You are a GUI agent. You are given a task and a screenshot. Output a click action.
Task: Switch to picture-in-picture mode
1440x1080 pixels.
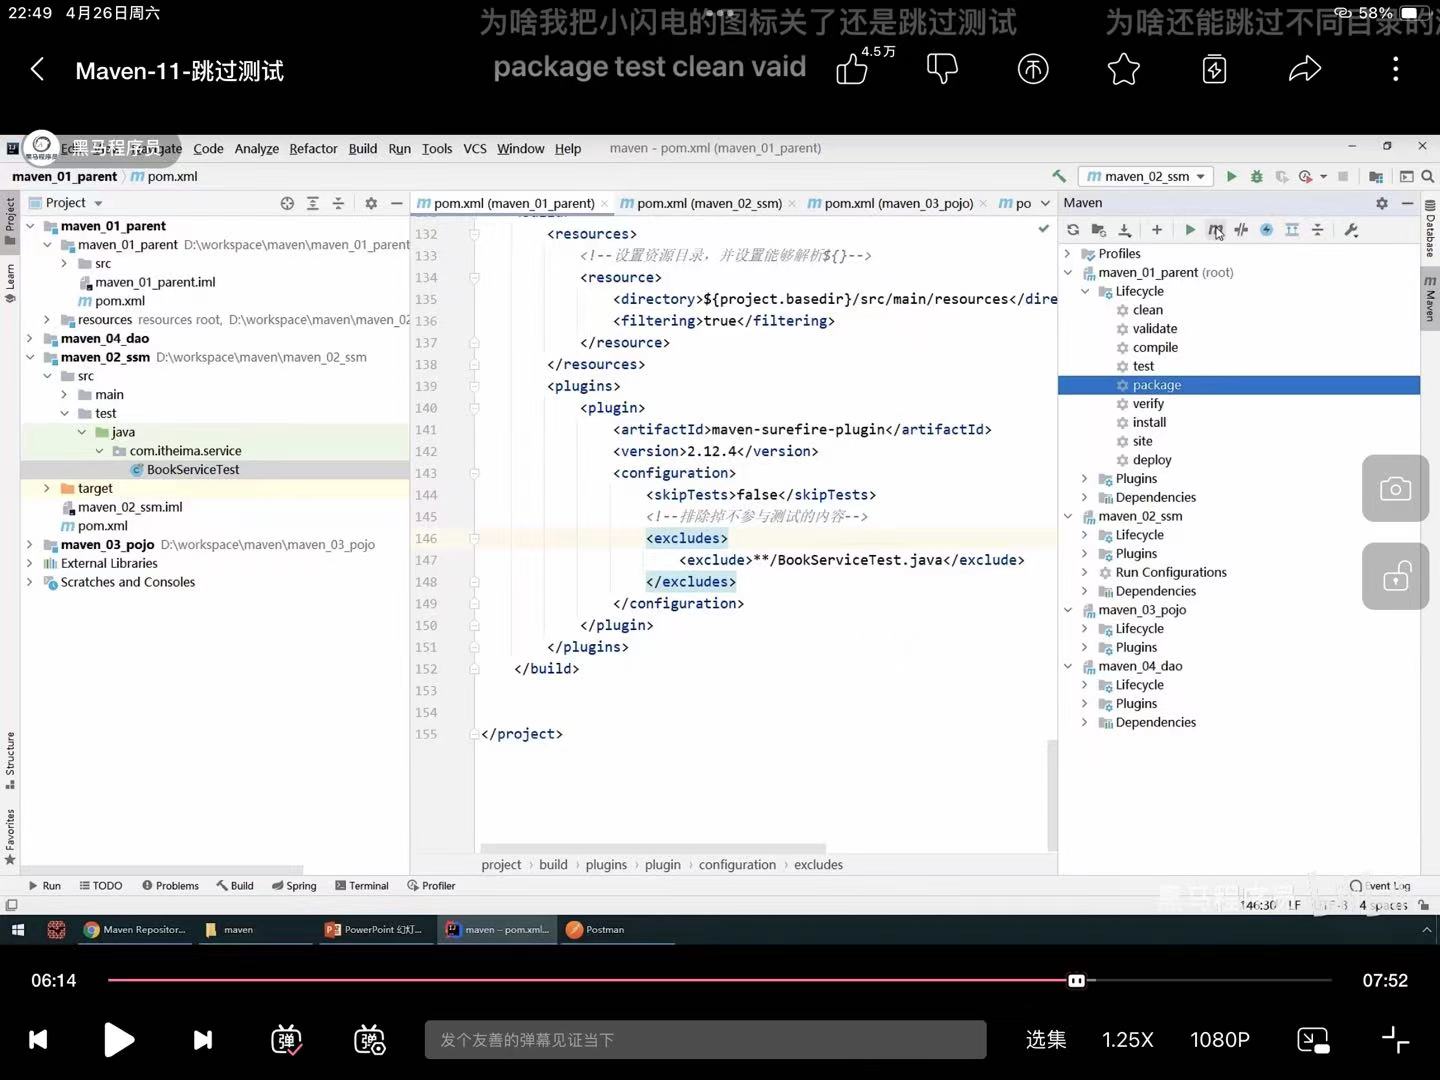[x=1313, y=1040]
